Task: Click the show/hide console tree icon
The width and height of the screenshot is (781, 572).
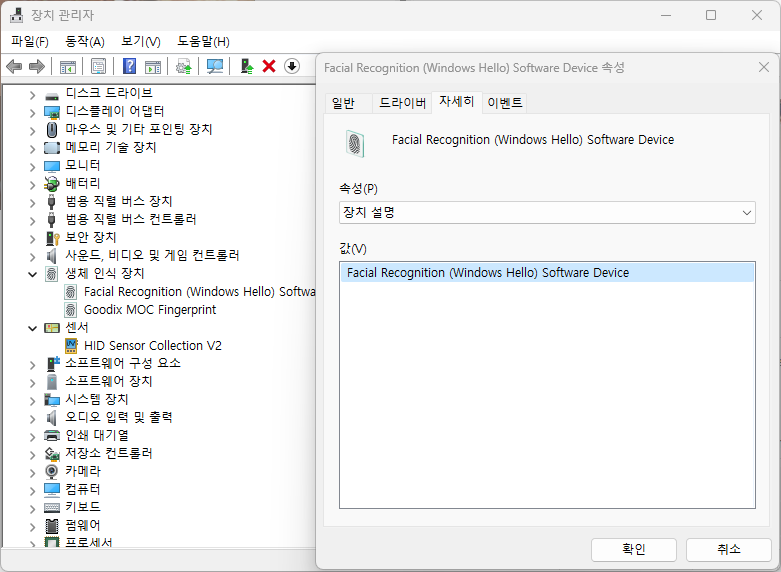Action: pyautogui.click(x=67, y=66)
